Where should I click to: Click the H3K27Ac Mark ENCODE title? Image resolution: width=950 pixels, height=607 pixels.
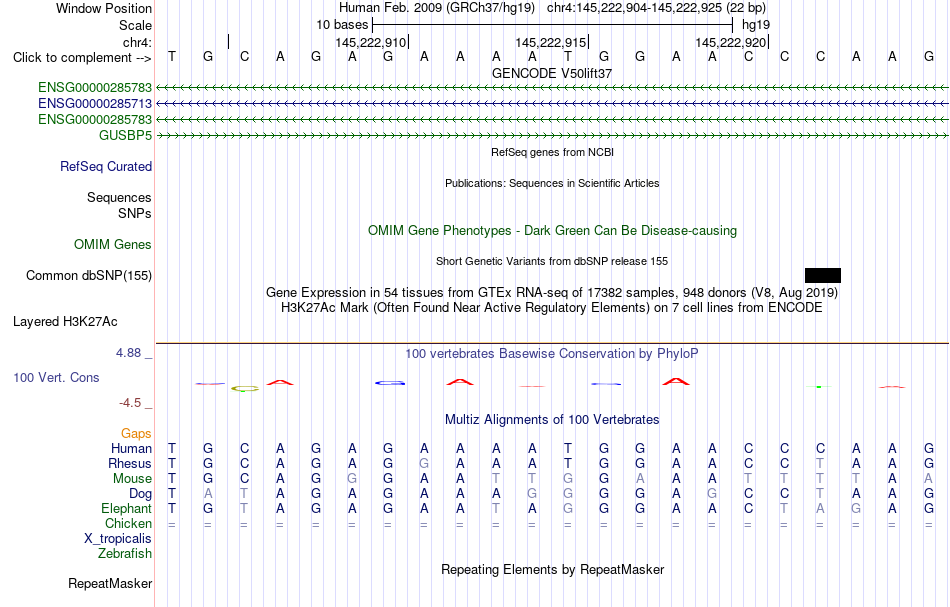(x=552, y=308)
